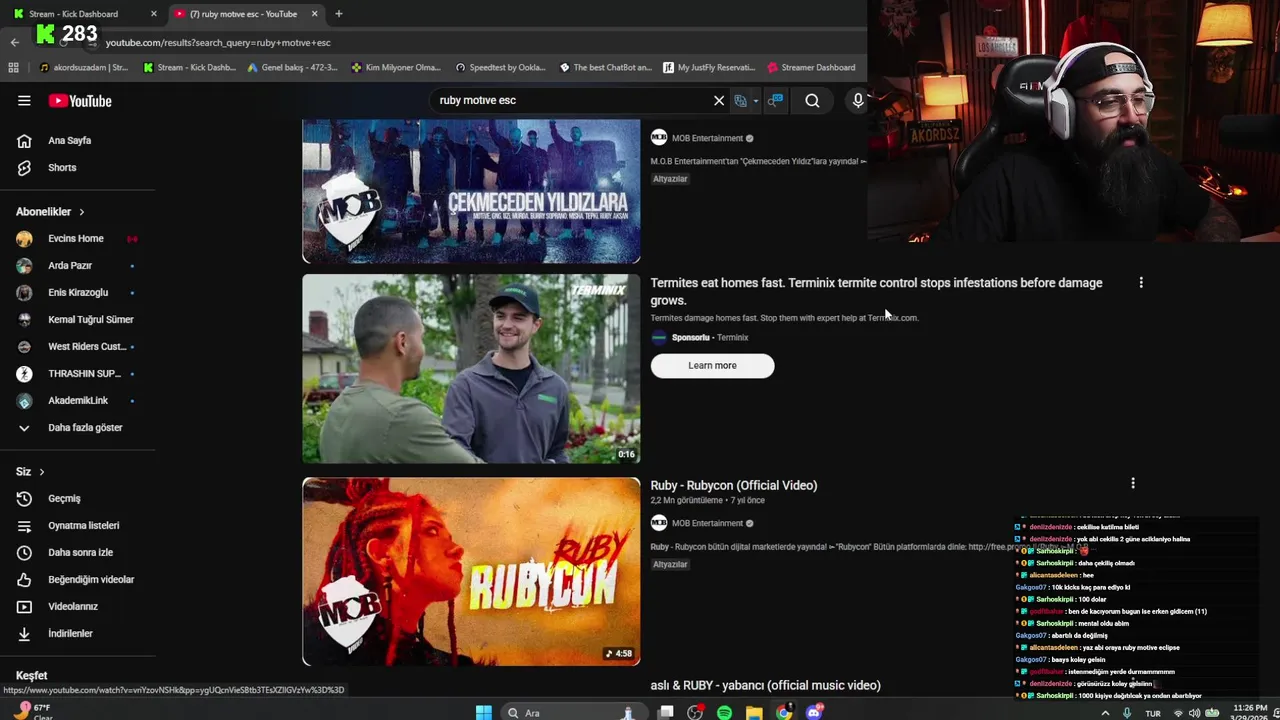The height and width of the screenshot is (720, 1280).
Task: Expand the Abonelikler section
Action: 50,212
